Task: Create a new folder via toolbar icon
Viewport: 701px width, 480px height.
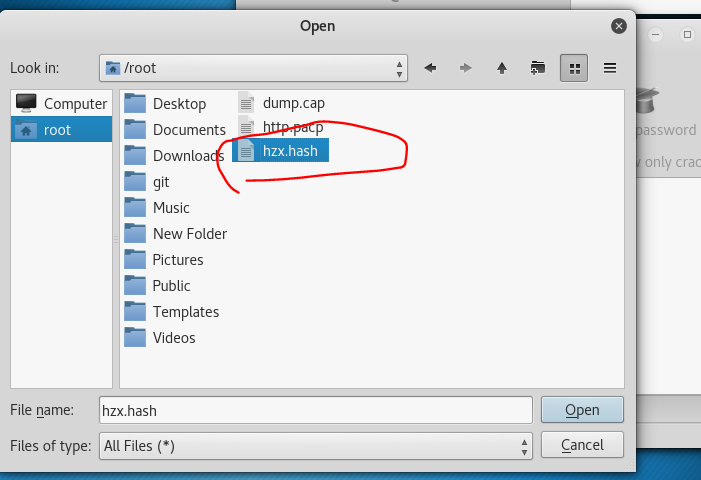Action: click(538, 68)
